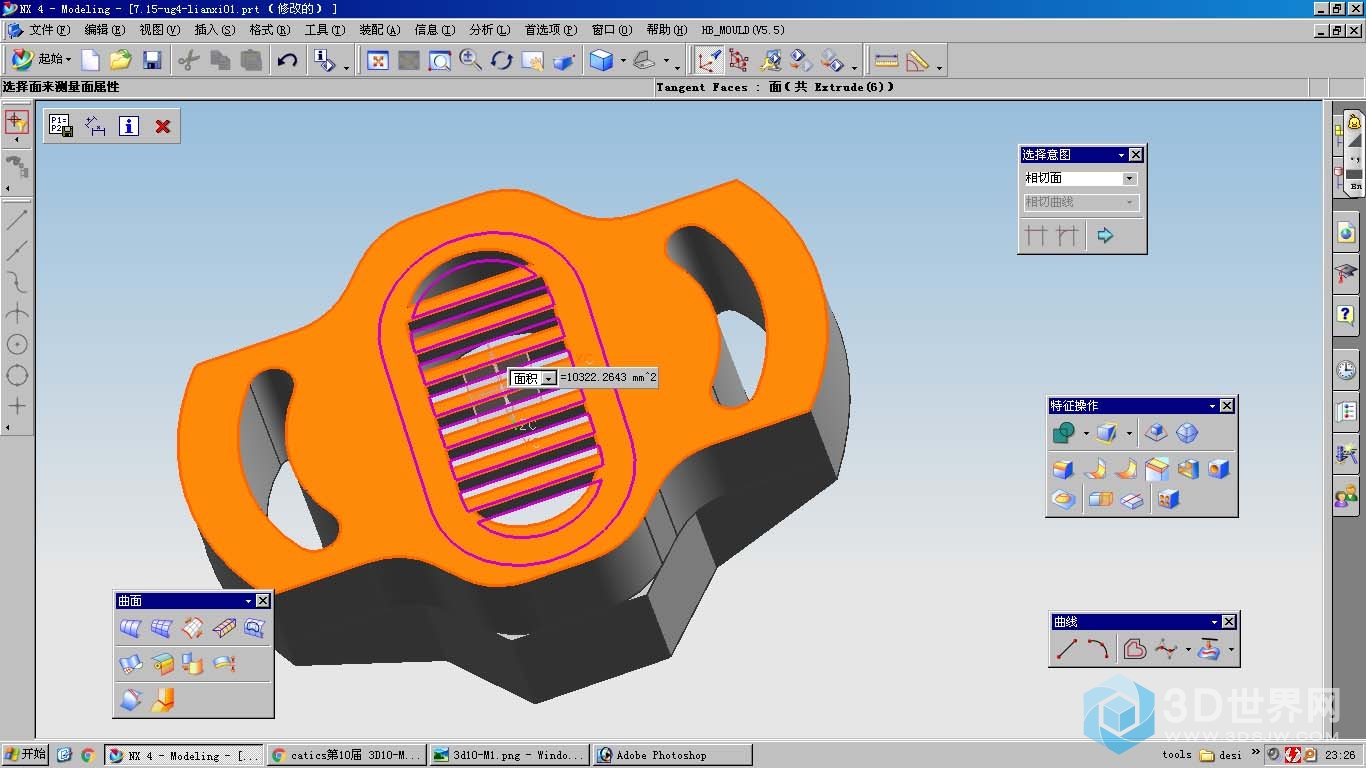Click the help question mark sidebar icon
This screenshot has height=768, width=1366.
[1346, 315]
